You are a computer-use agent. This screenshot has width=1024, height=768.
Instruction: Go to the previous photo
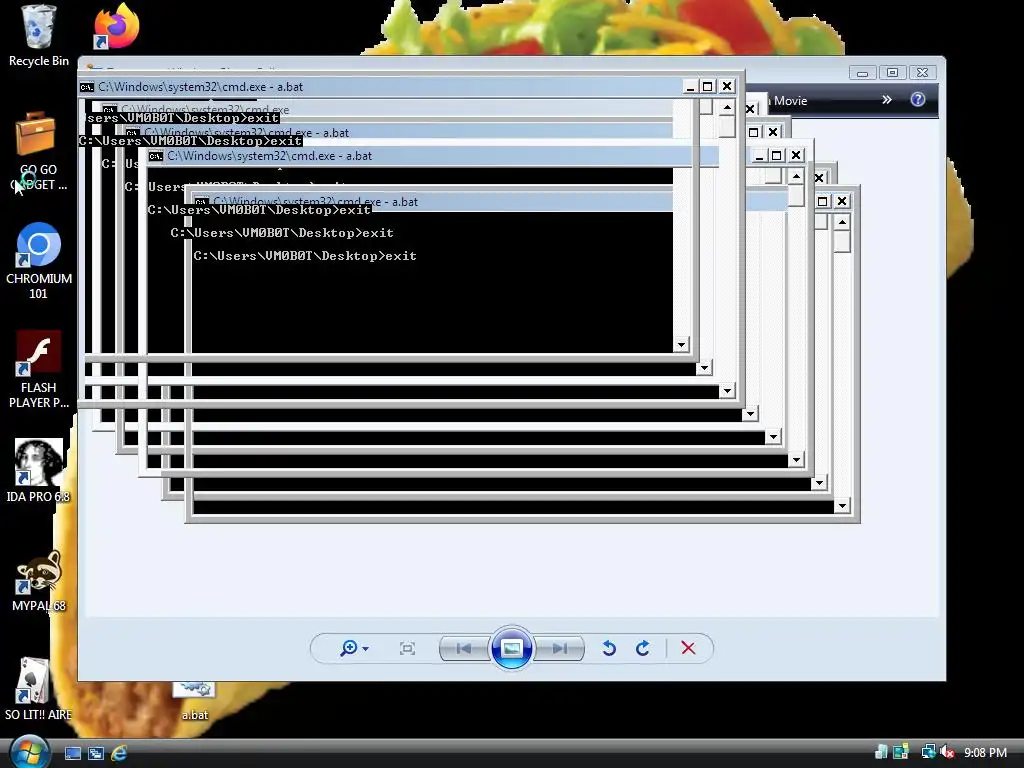coord(464,648)
